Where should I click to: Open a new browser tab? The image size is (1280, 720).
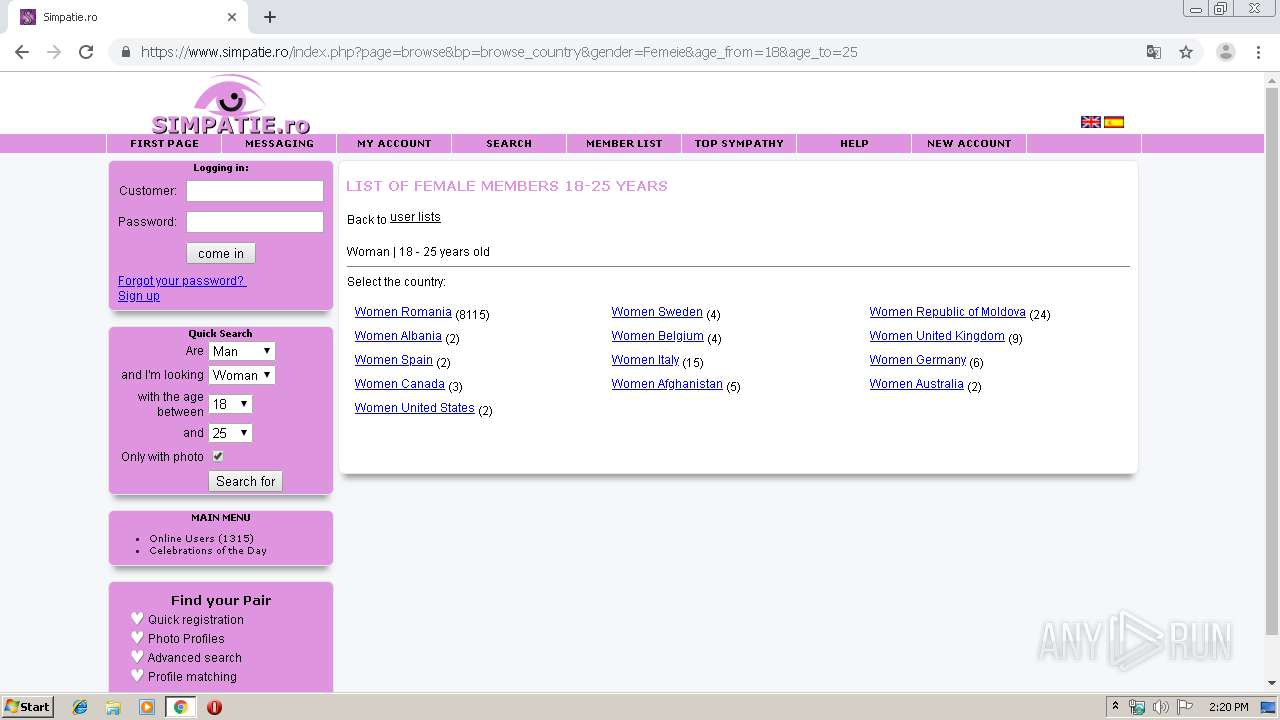click(270, 17)
